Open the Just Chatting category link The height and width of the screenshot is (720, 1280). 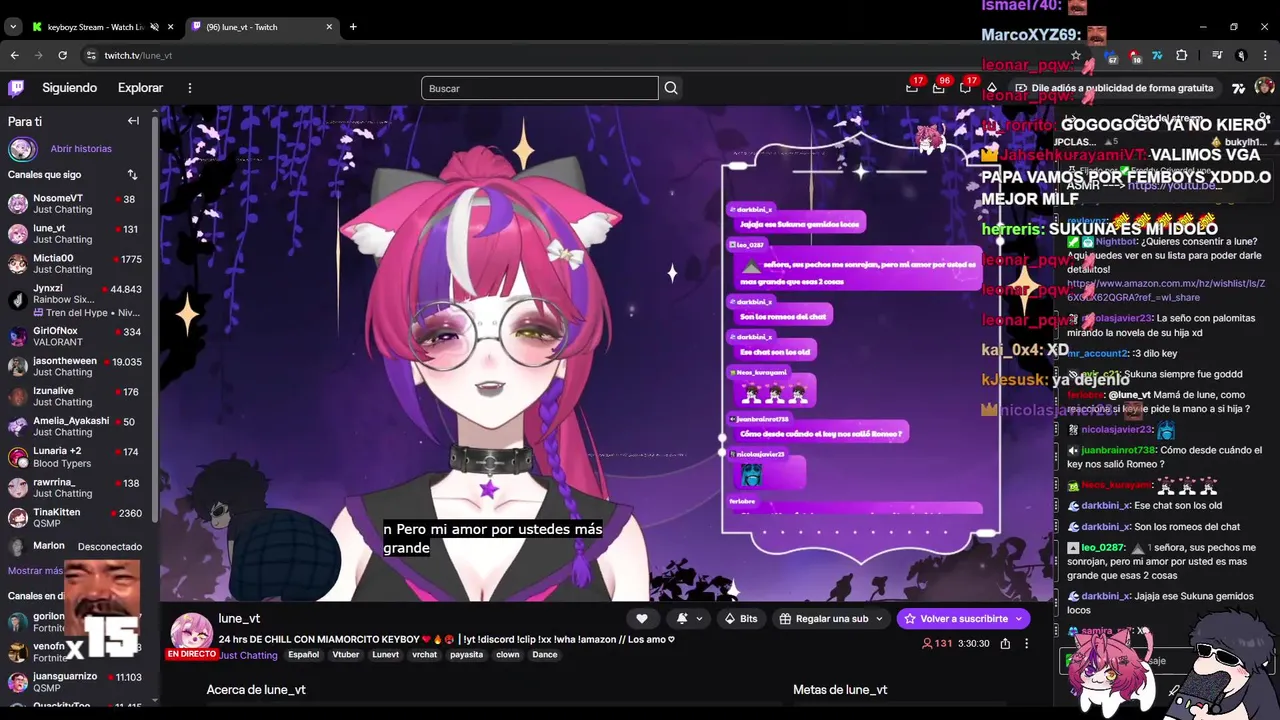point(249,656)
